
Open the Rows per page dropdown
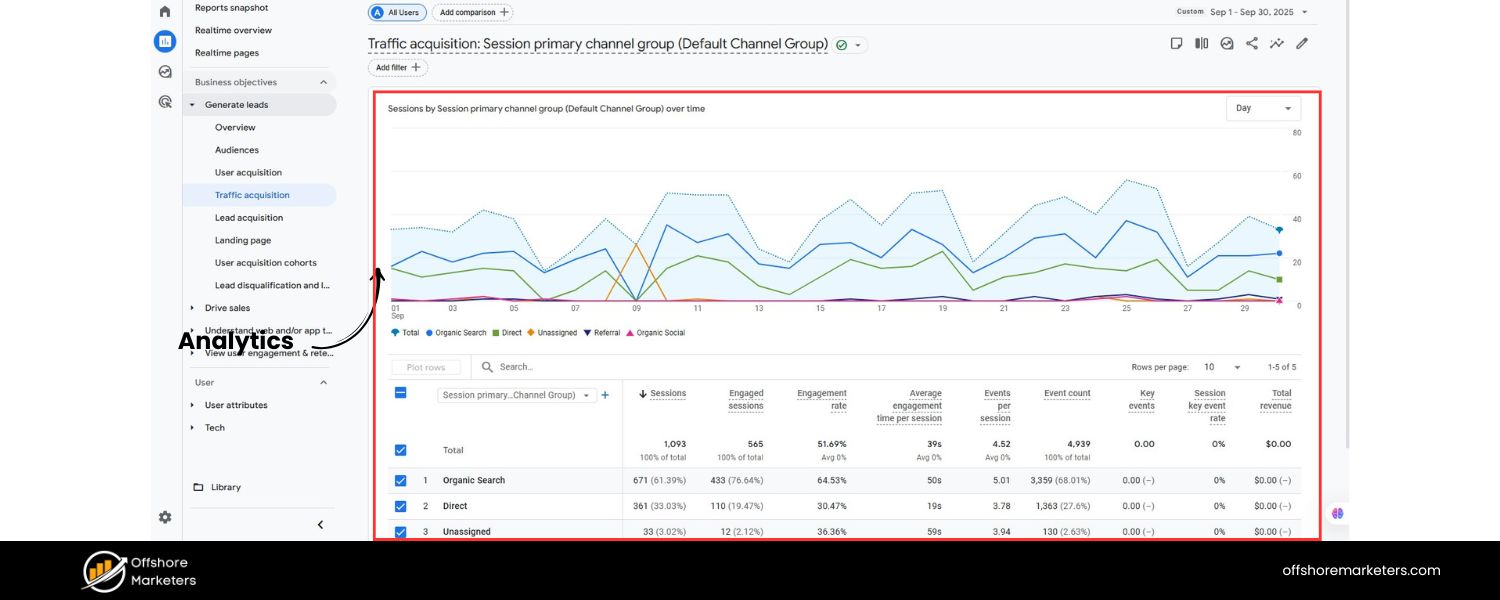pyautogui.click(x=1225, y=366)
